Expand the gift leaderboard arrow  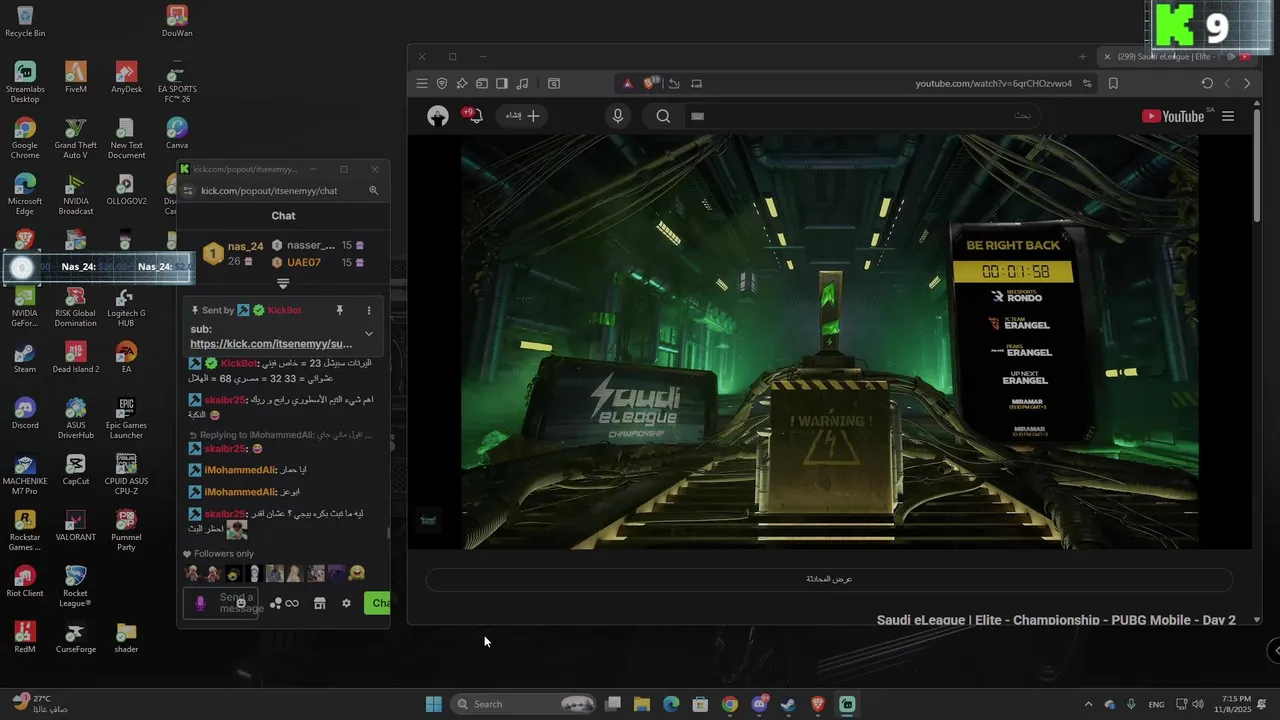(x=283, y=284)
